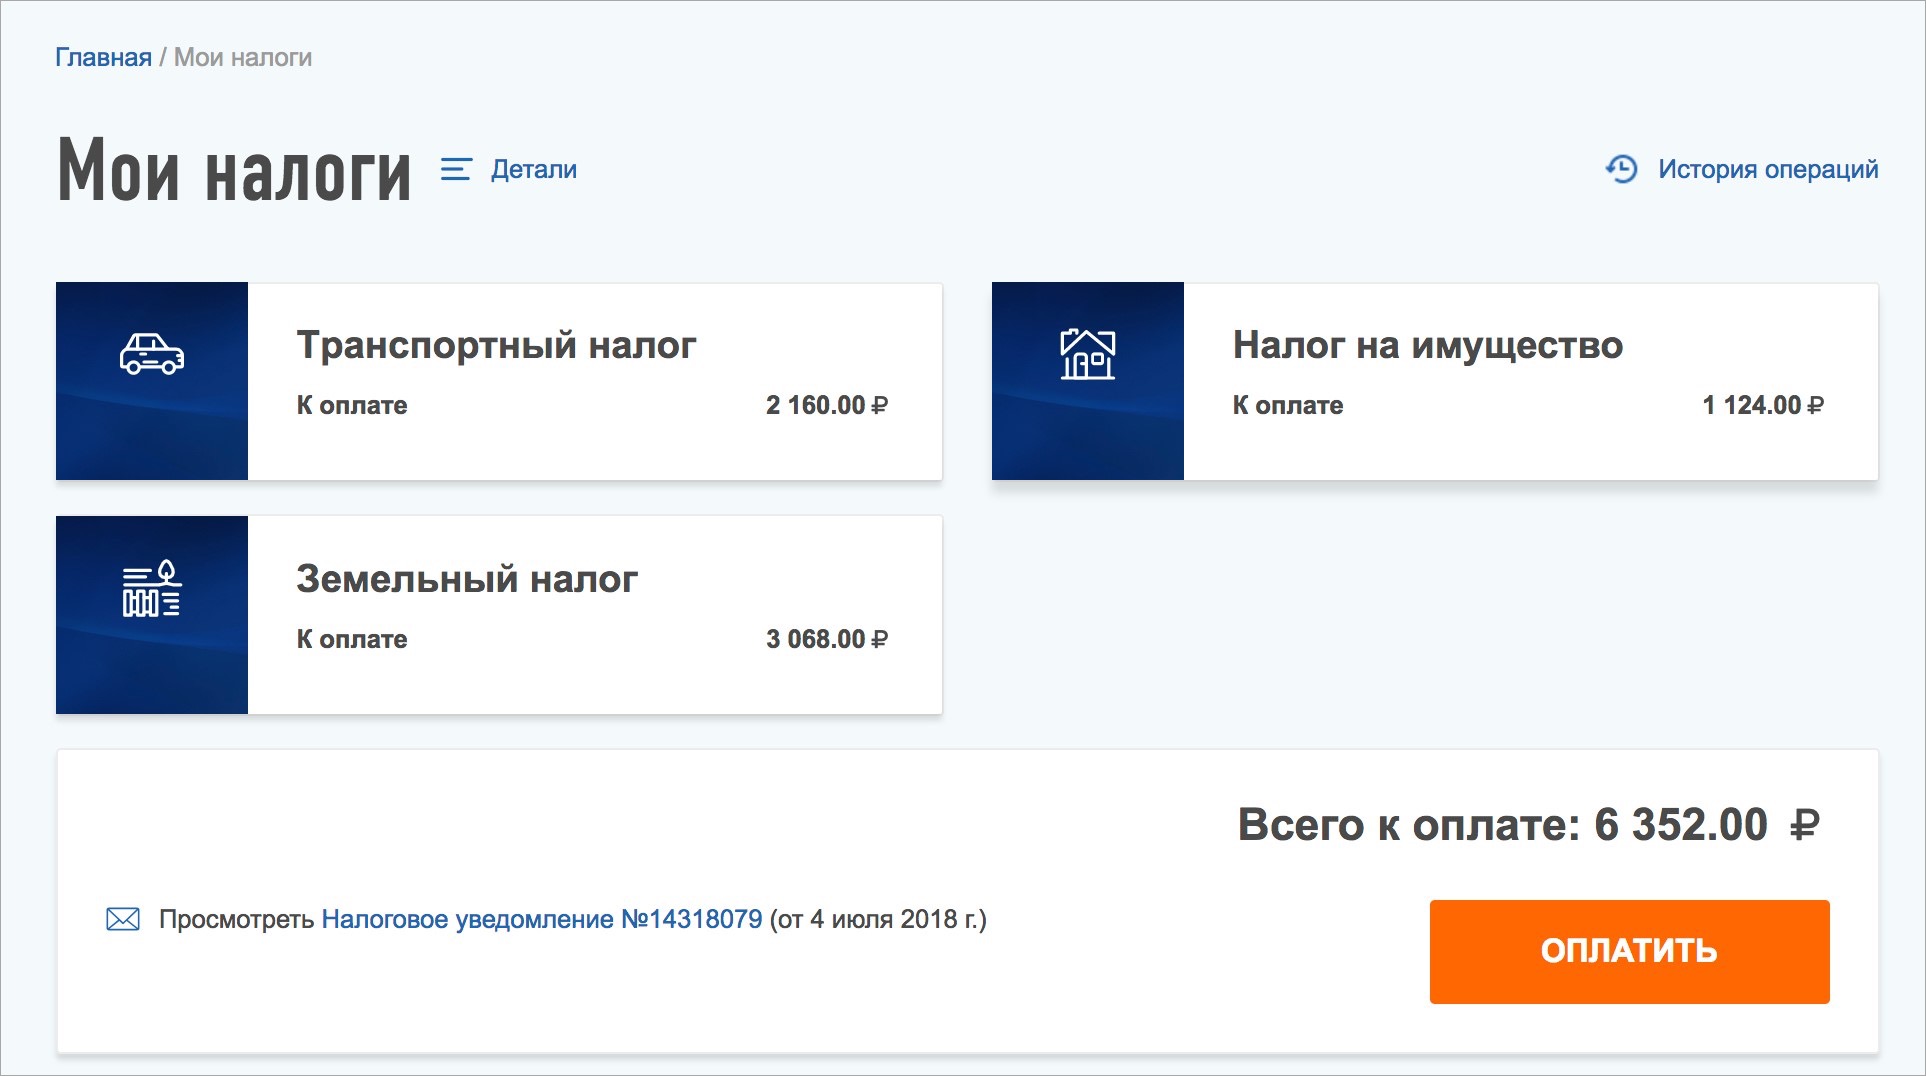The height and width of the screenshot is (1076, 1926).
Task: Click the house icon on property tax card
Action: point(1087,354)
